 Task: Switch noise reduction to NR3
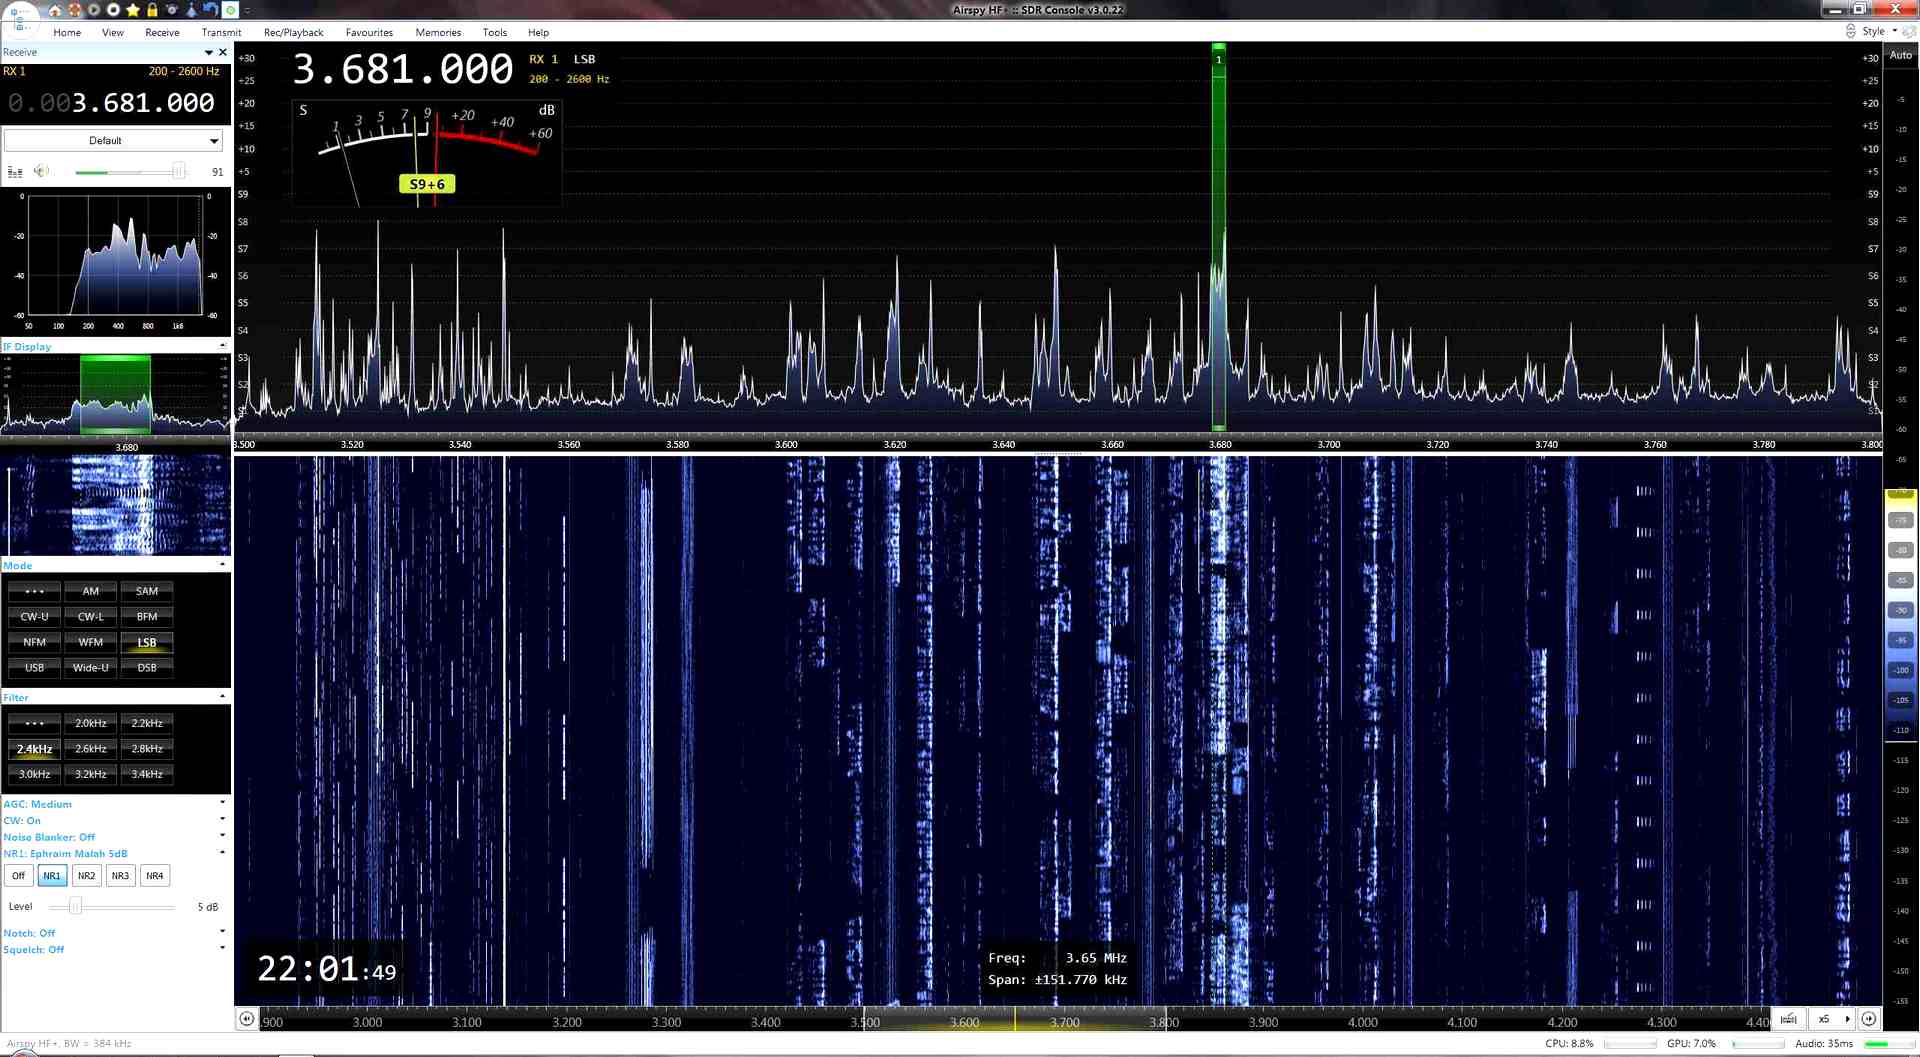[x=120, y=876]
